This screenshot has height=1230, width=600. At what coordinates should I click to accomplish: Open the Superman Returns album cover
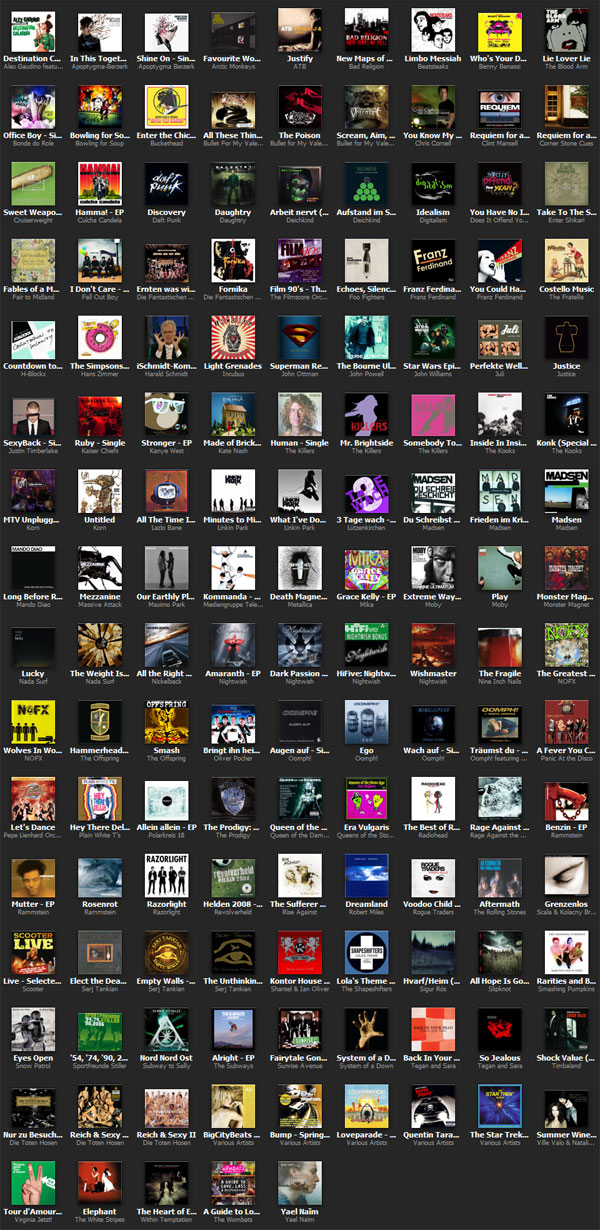300,337
